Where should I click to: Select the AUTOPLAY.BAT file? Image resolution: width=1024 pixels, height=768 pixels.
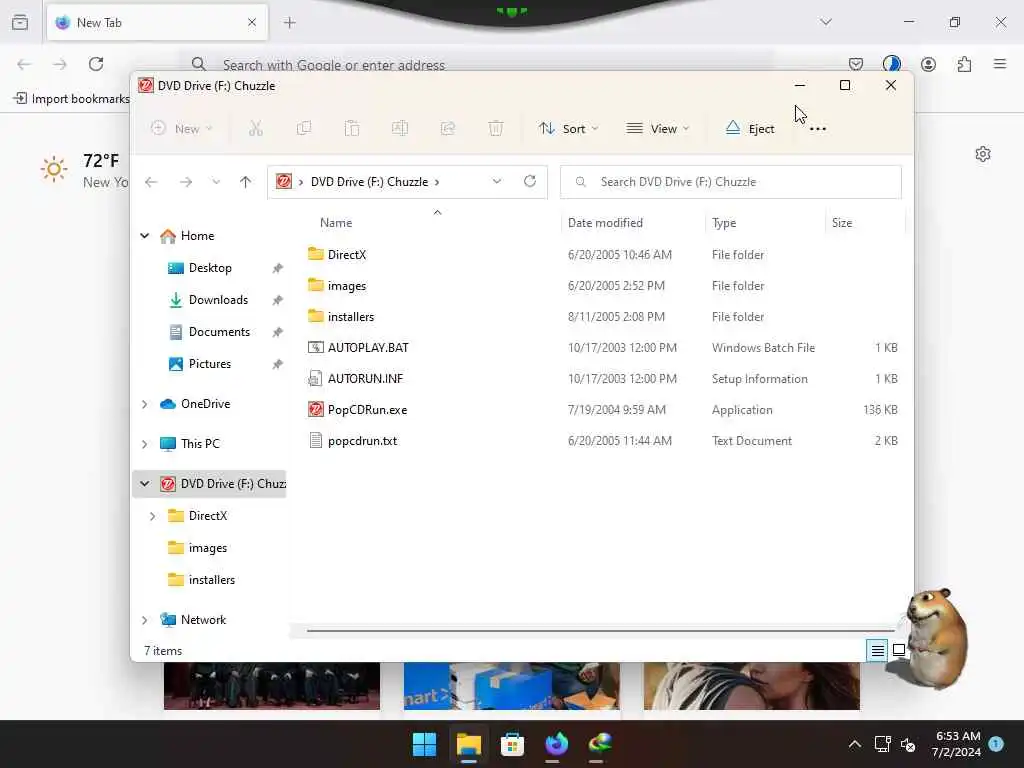click(x=368, y=347)
